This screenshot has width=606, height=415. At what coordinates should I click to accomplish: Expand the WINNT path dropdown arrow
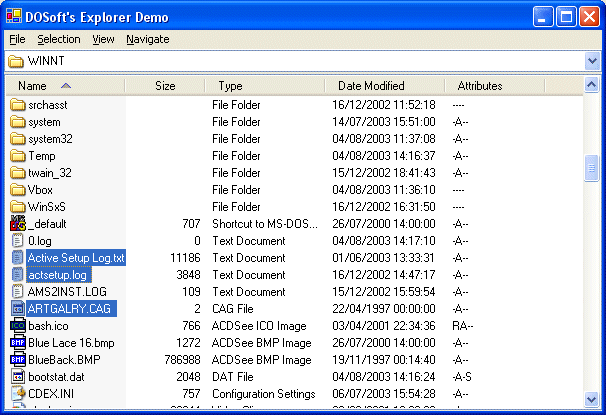coord(591,62)
